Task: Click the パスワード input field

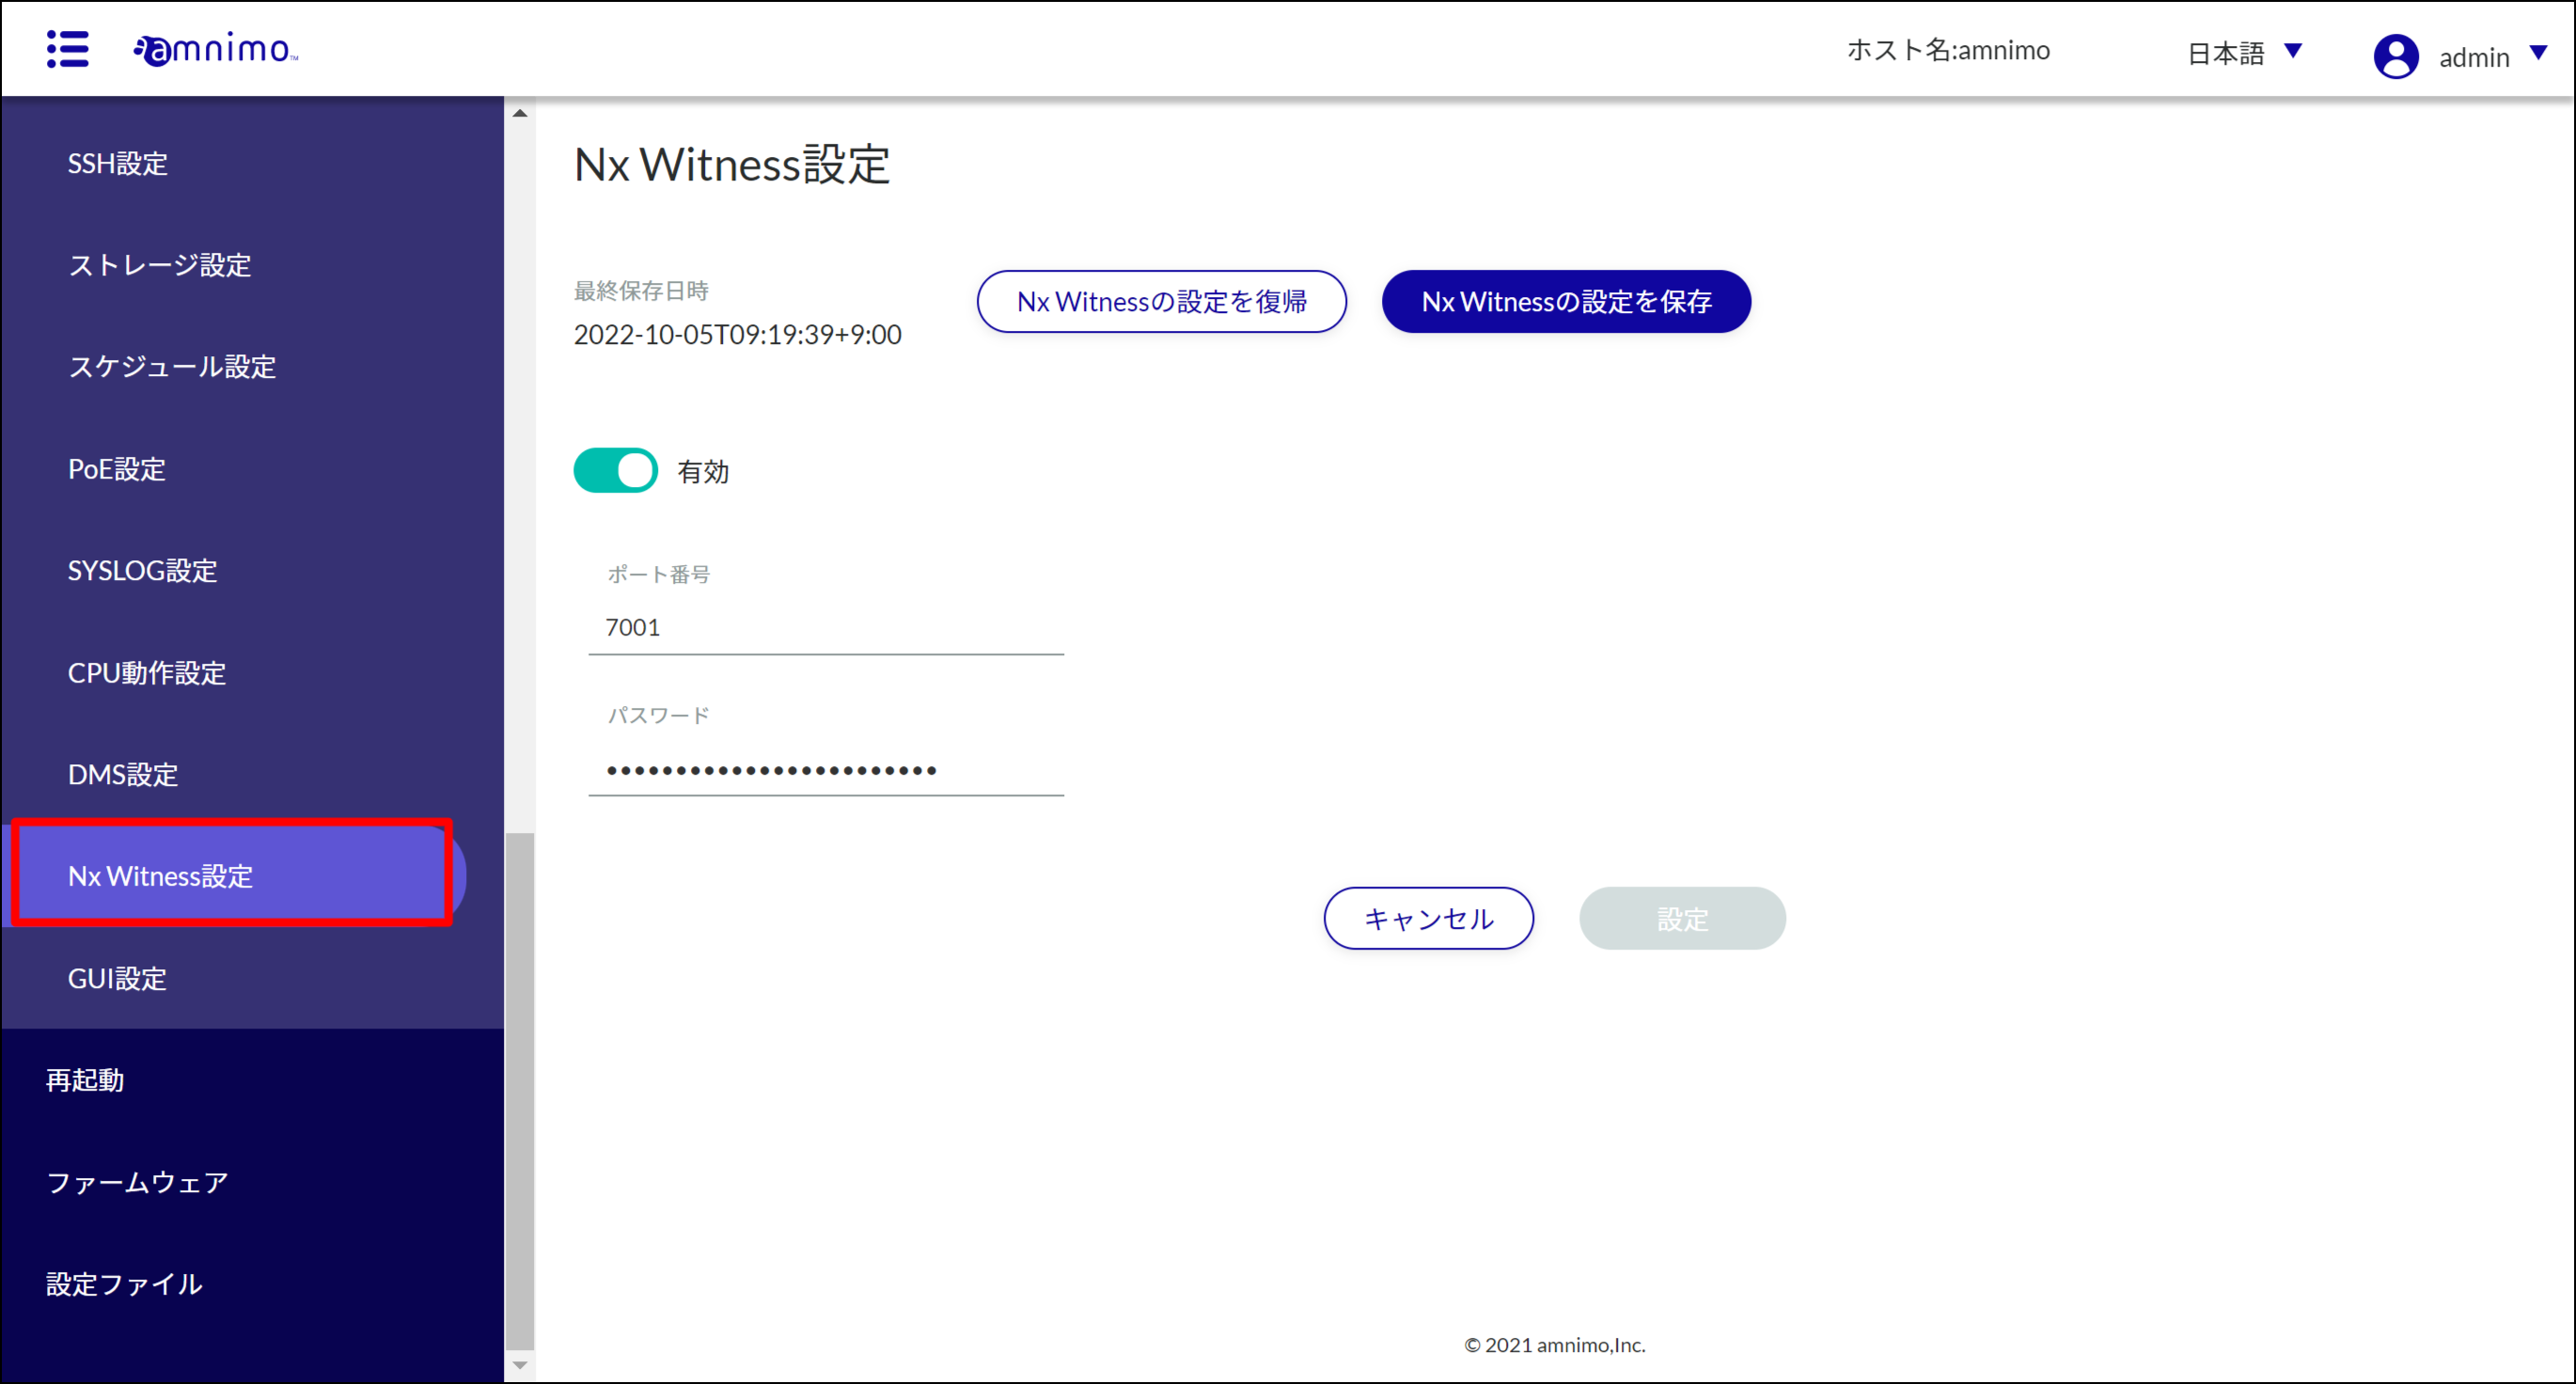Action: point(826,770)
